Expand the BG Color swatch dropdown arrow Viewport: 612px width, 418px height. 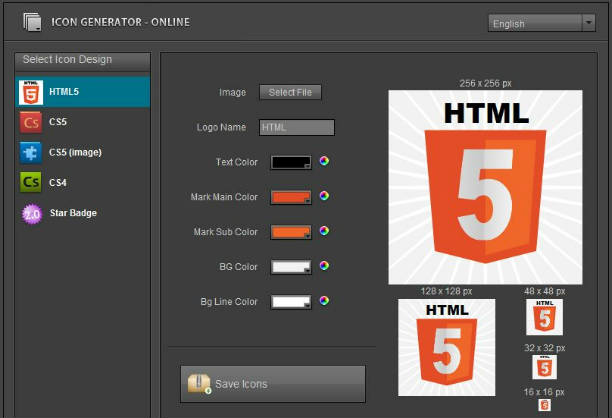tap(307, 271)
